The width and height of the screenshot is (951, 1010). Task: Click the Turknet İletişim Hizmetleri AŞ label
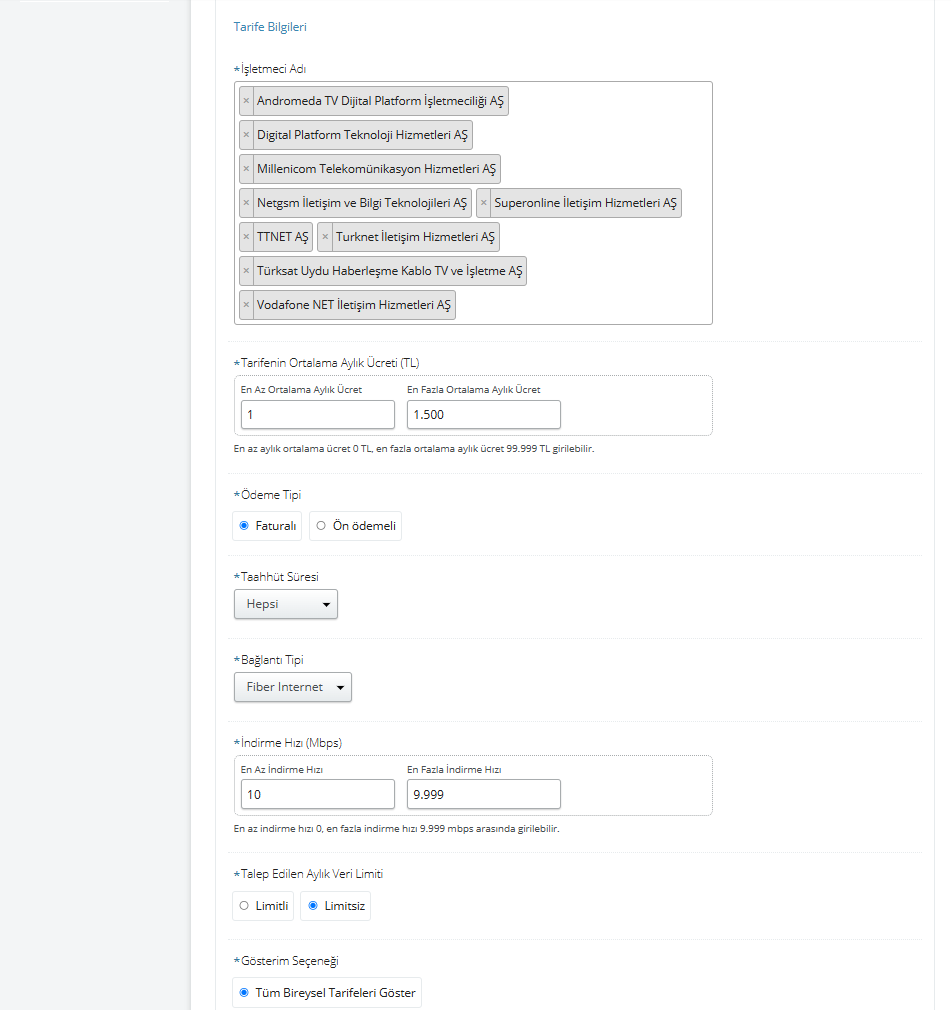(x=416, y=237)
